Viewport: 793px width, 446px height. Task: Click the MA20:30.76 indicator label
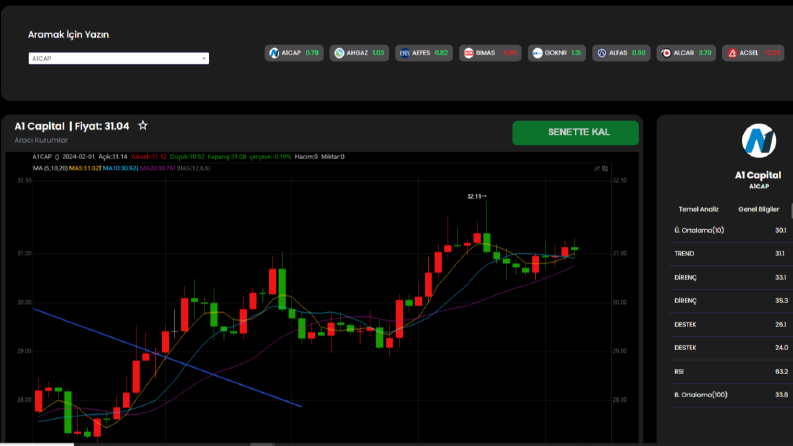pyautogui.click(x=157, y=168)
